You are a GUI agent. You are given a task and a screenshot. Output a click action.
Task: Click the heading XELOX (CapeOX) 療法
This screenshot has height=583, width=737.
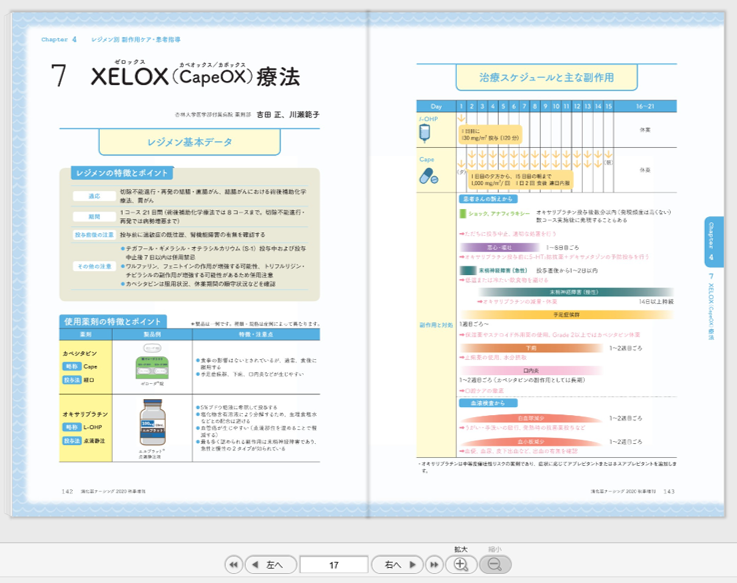[x=195, y=77]
